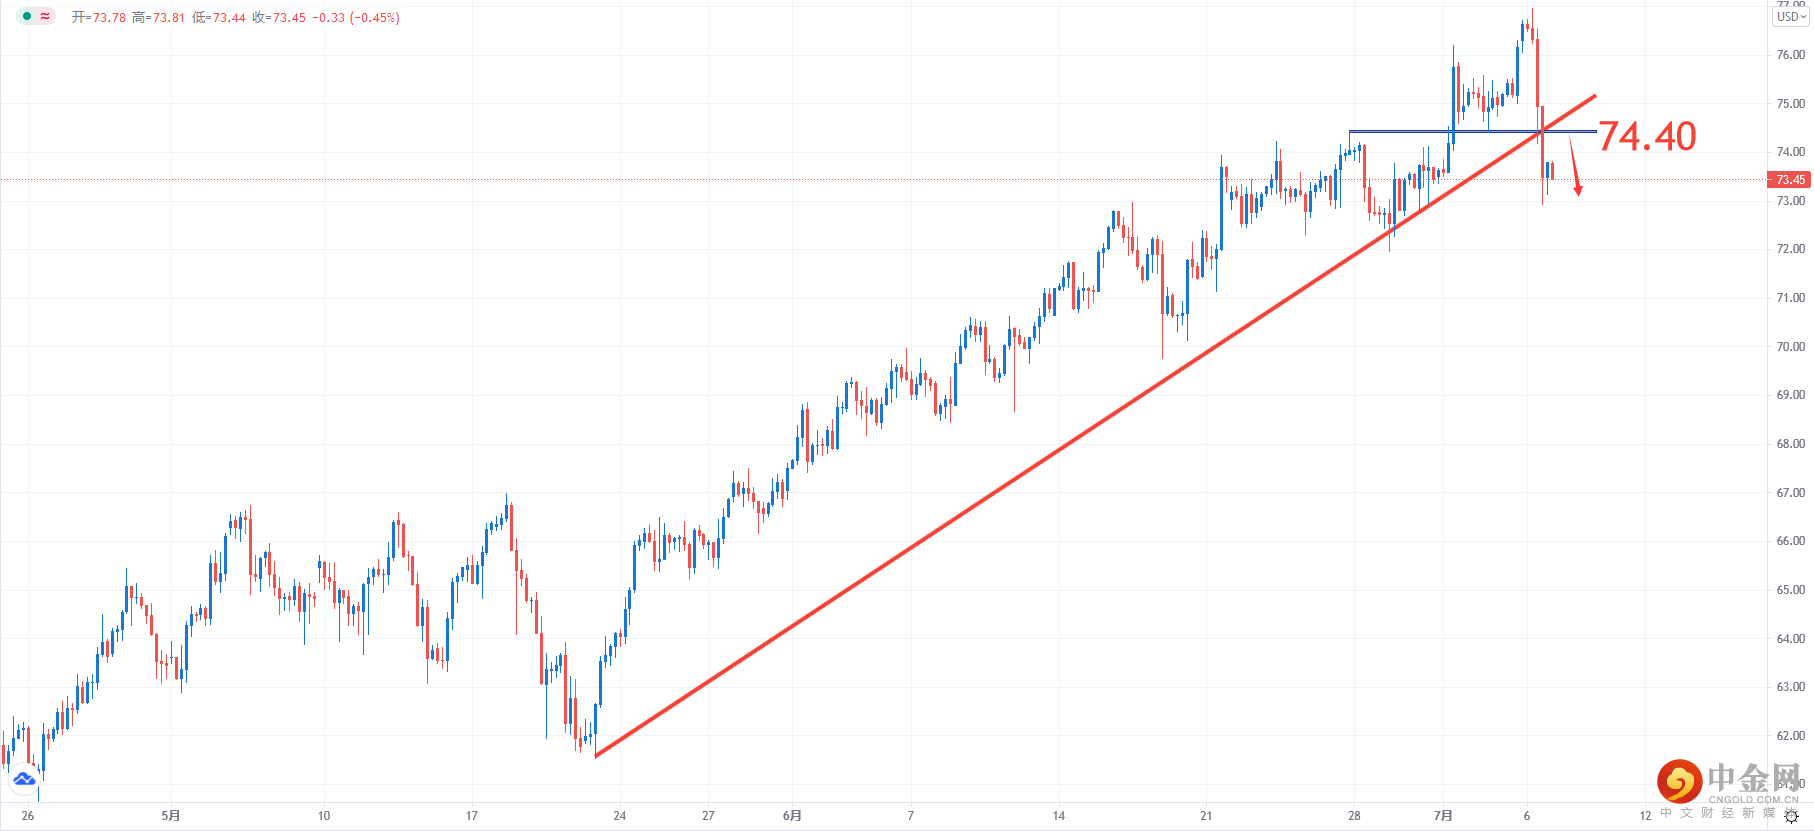Screen dimensions: 1814x831
Task: Click the TradingView cloud logo icon
Action: click(x=23, y=778)
